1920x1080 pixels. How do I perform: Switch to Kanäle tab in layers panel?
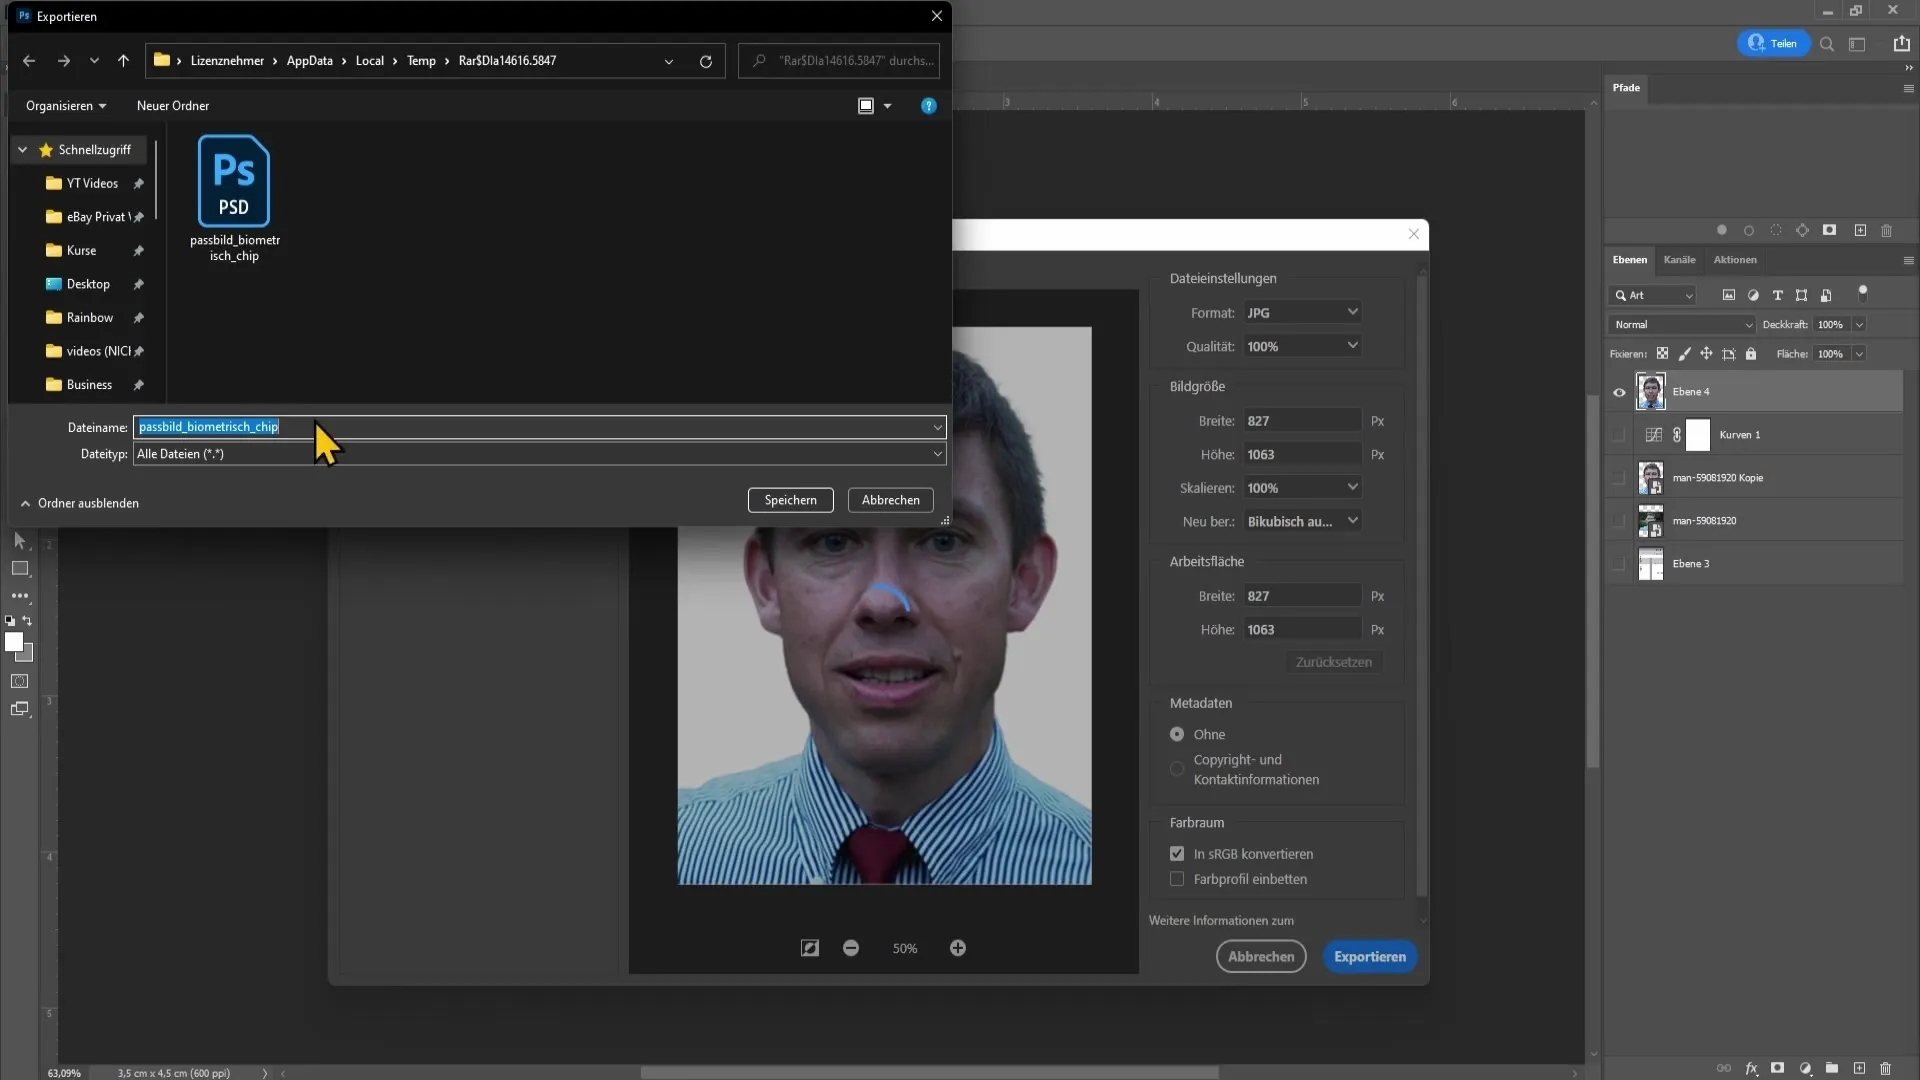tap(1681, 260)
